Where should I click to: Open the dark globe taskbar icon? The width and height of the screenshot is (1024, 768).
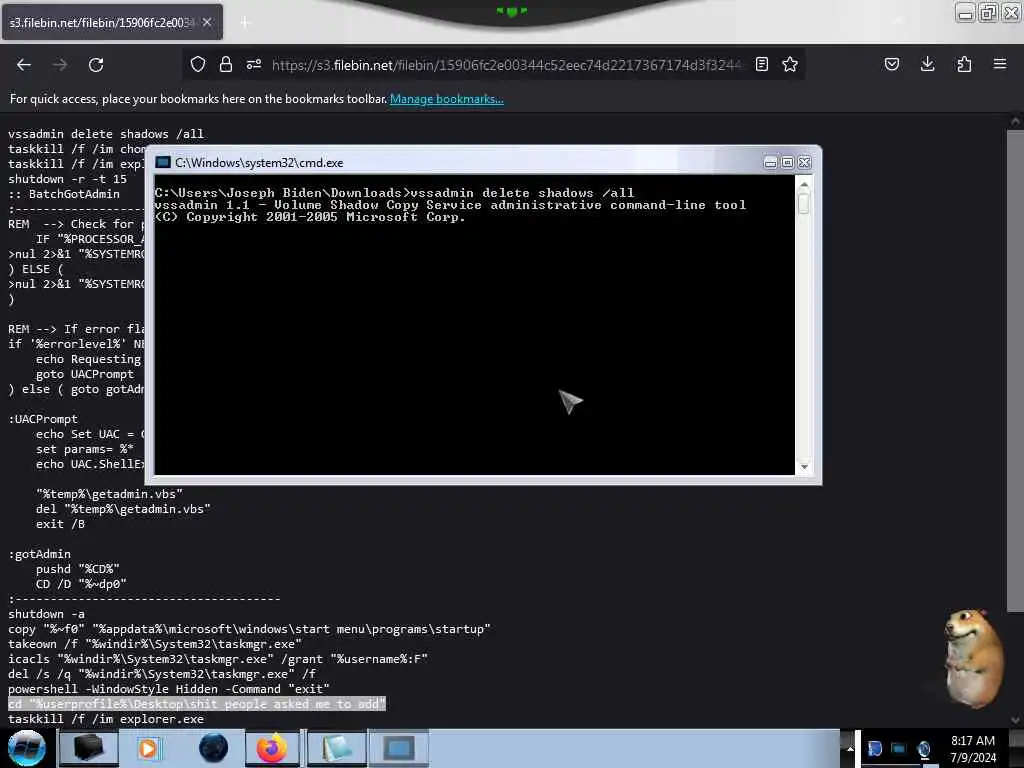(x=213, y=748)
